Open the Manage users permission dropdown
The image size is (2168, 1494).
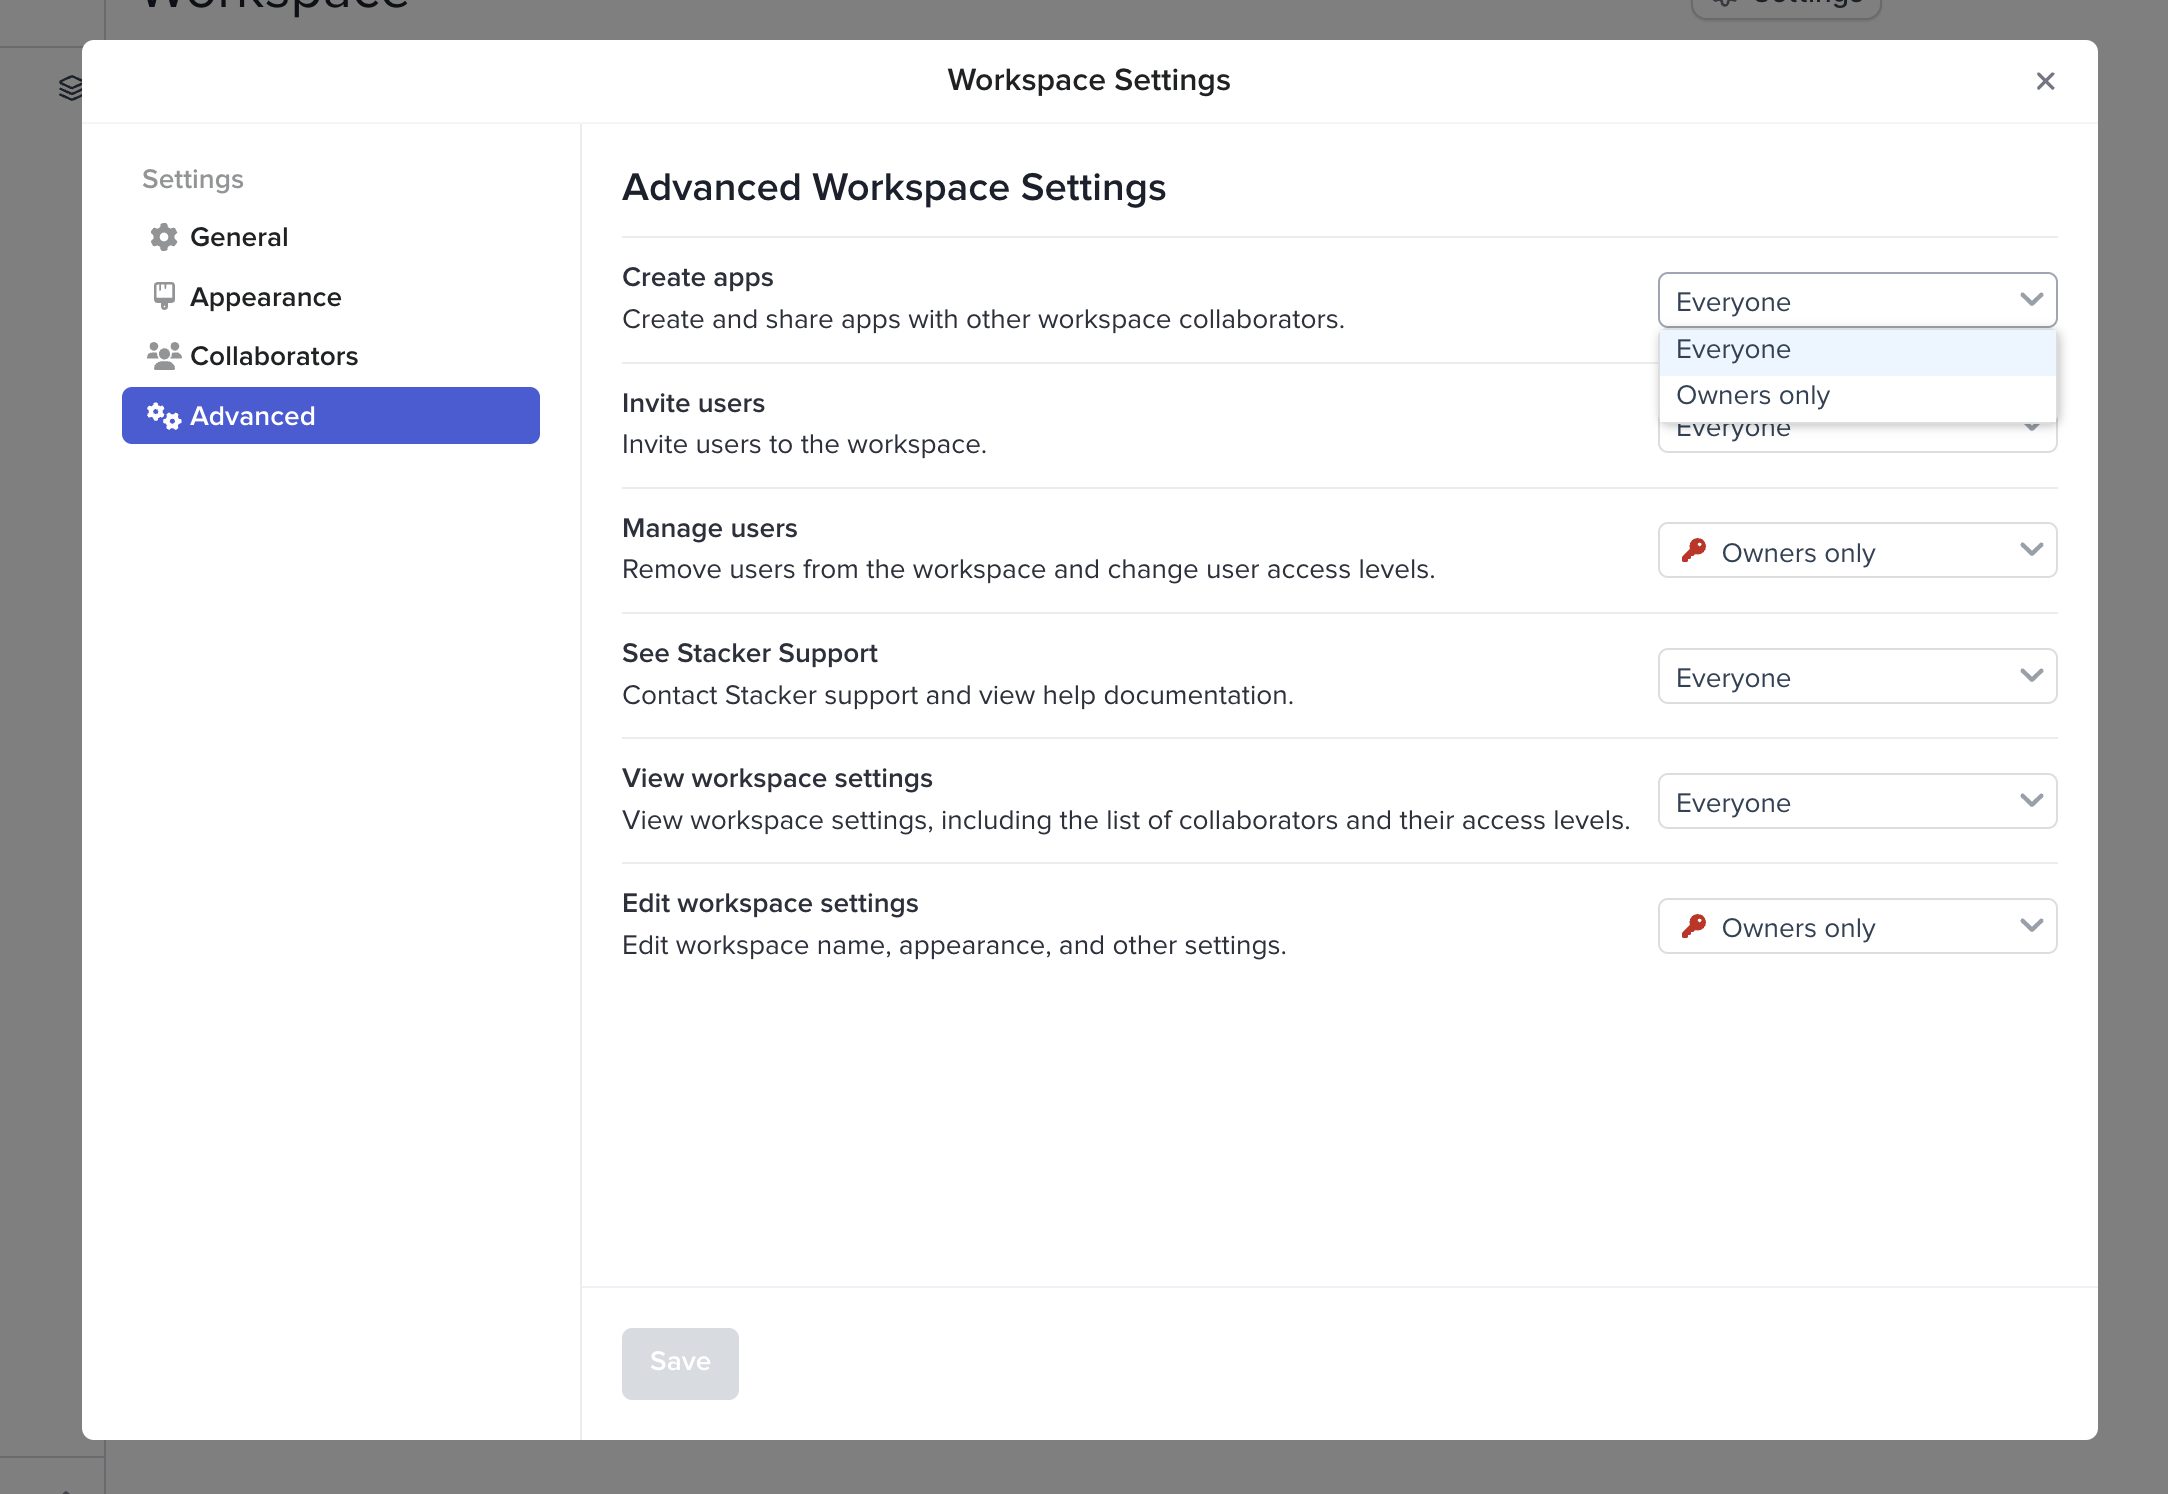[x=1856, y=551]
